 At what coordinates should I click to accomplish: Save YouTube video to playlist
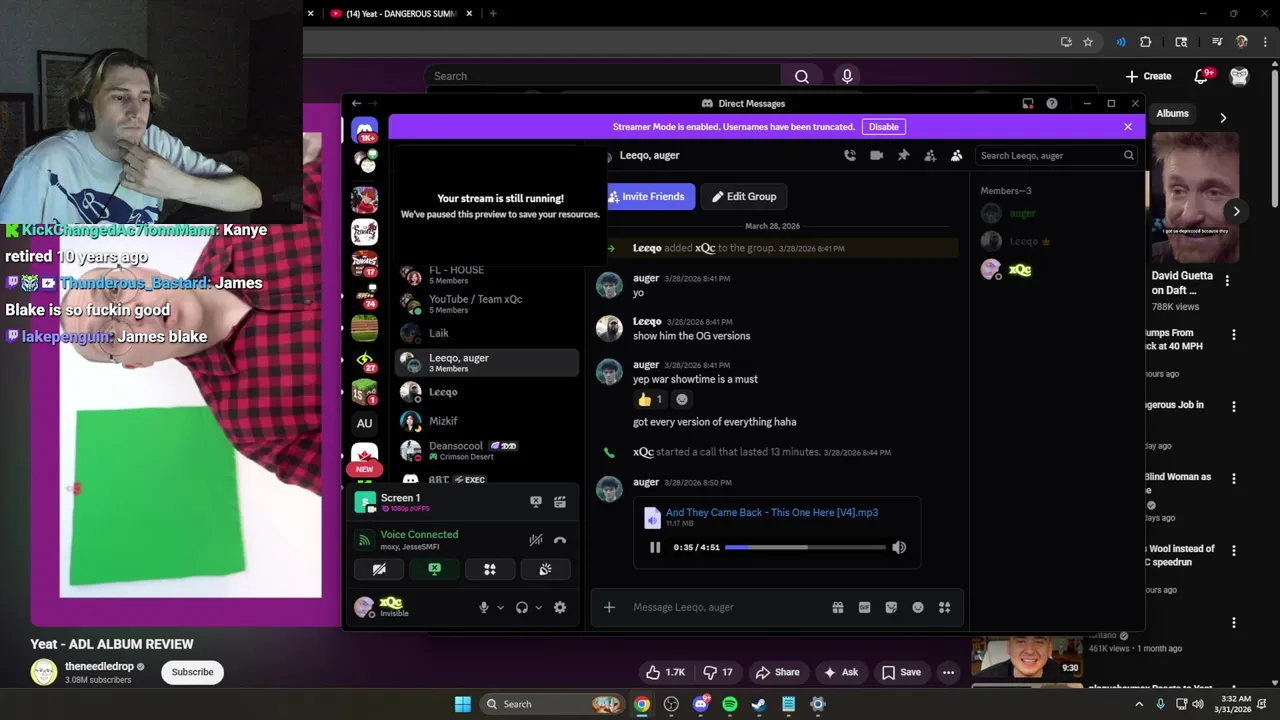(x=901, y=672)
